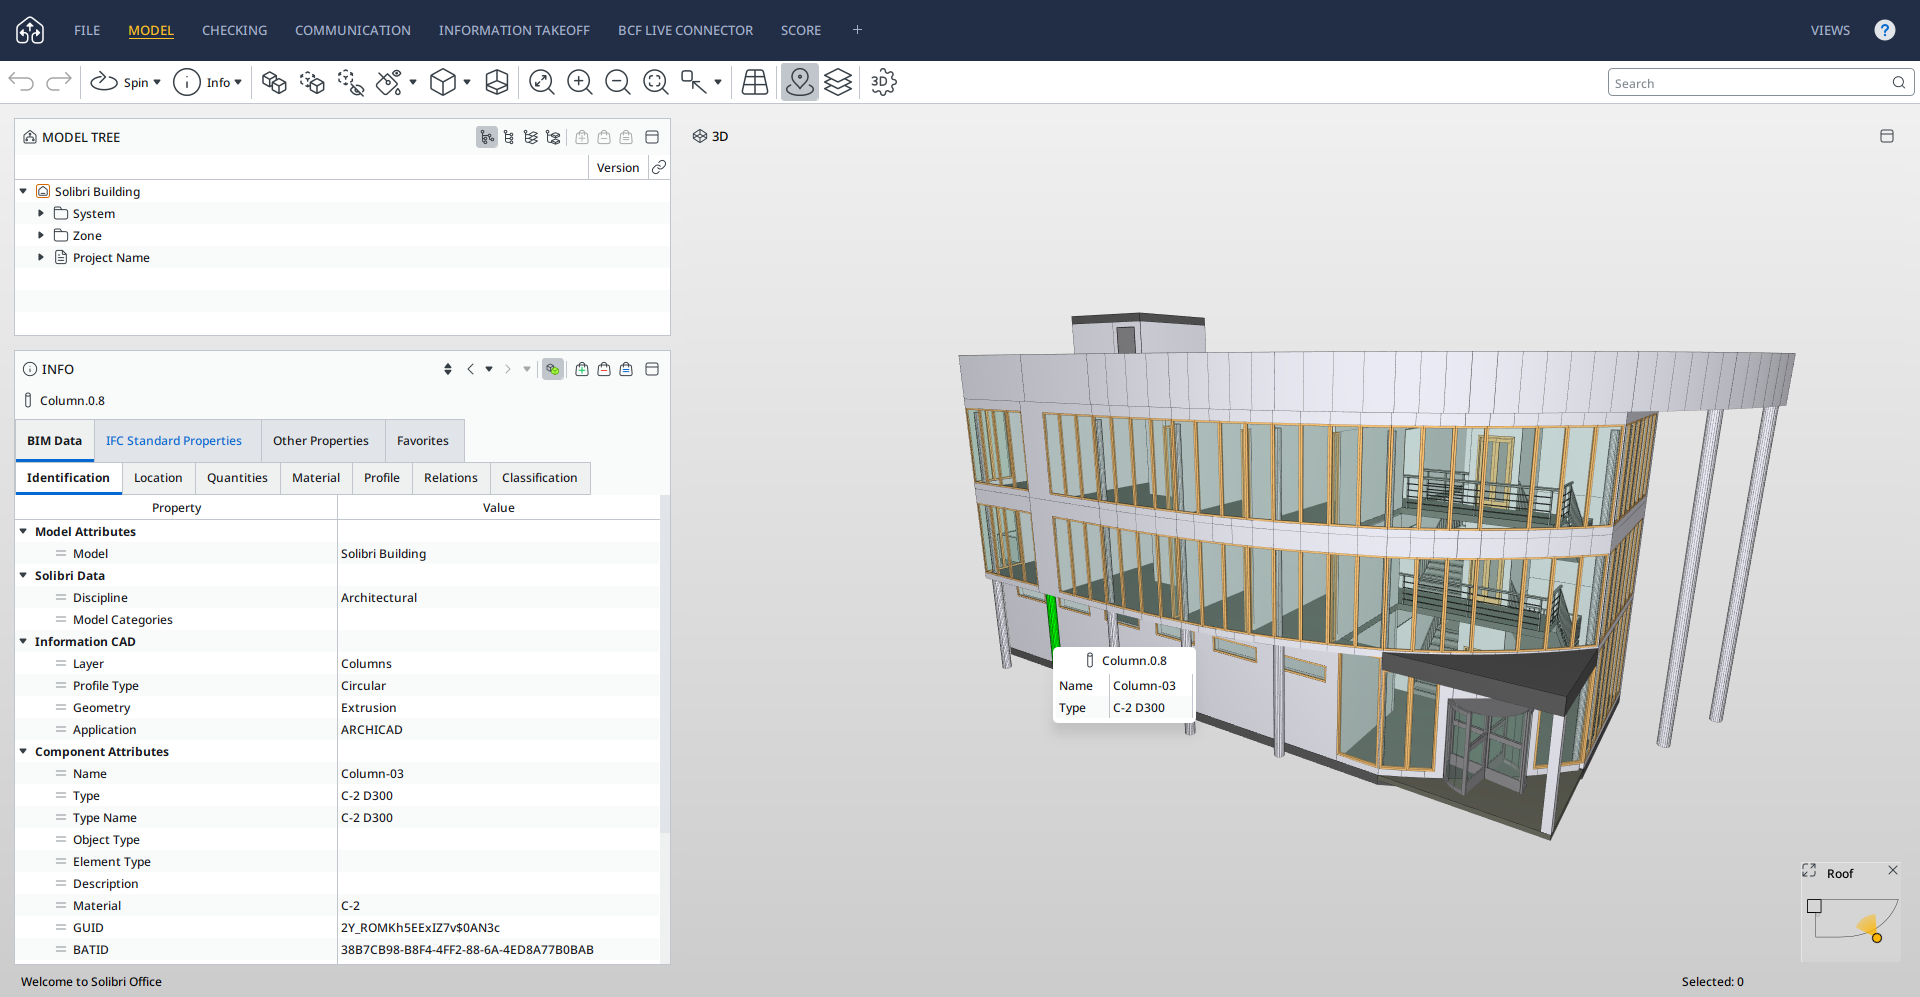1920x997 pixels.
Task: Switch to the CHECKING tab
Action: tap(234, 30)
